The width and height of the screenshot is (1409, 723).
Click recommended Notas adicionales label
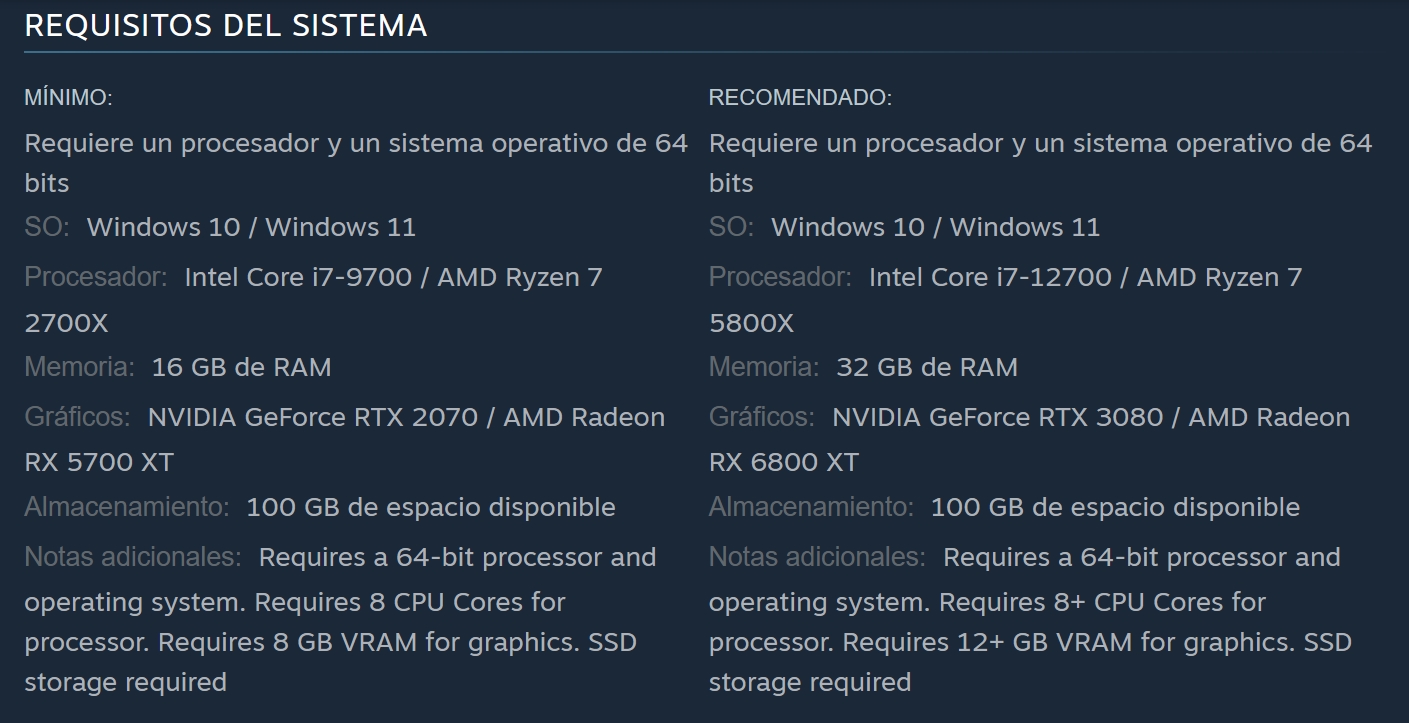tap(817, 557)
